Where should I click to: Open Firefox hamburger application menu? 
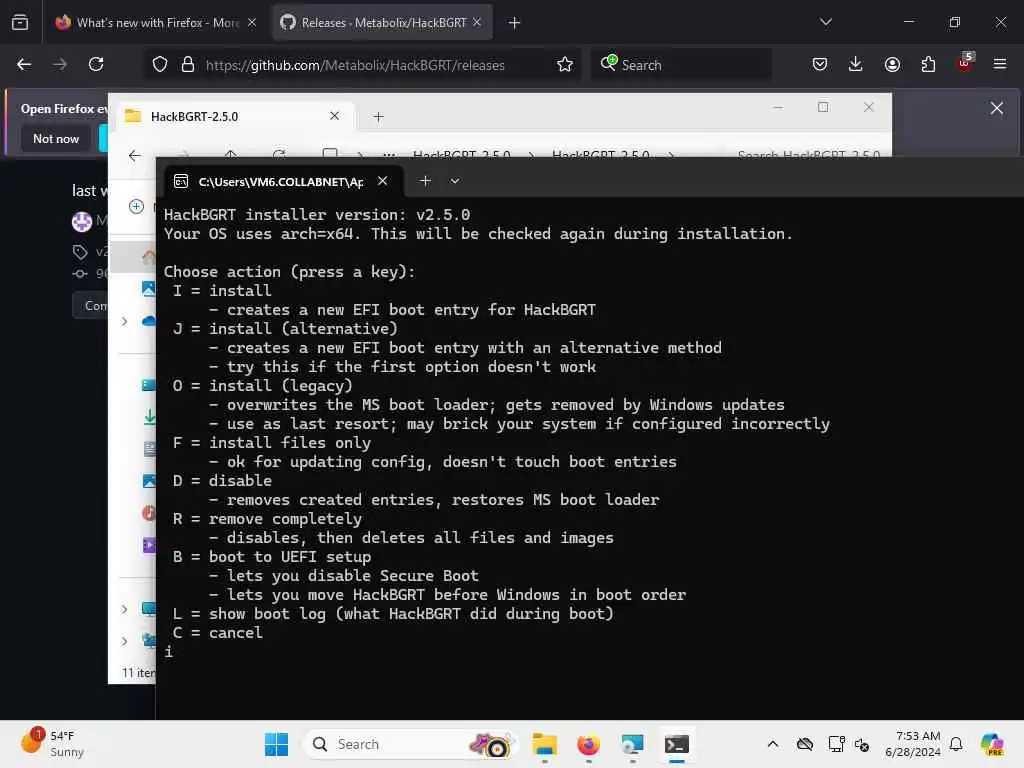1000,64
